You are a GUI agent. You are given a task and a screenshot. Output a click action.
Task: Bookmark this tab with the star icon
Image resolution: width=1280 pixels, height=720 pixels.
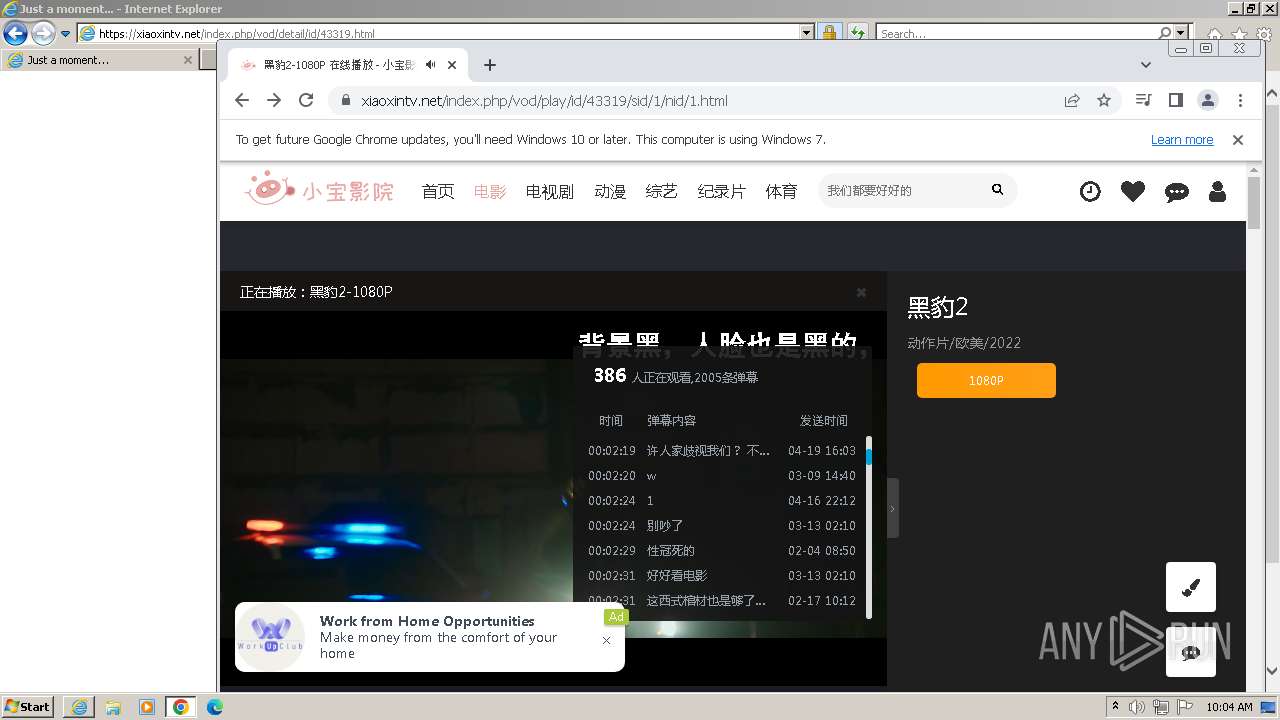pyautogui.click(x=1104, y=100)
